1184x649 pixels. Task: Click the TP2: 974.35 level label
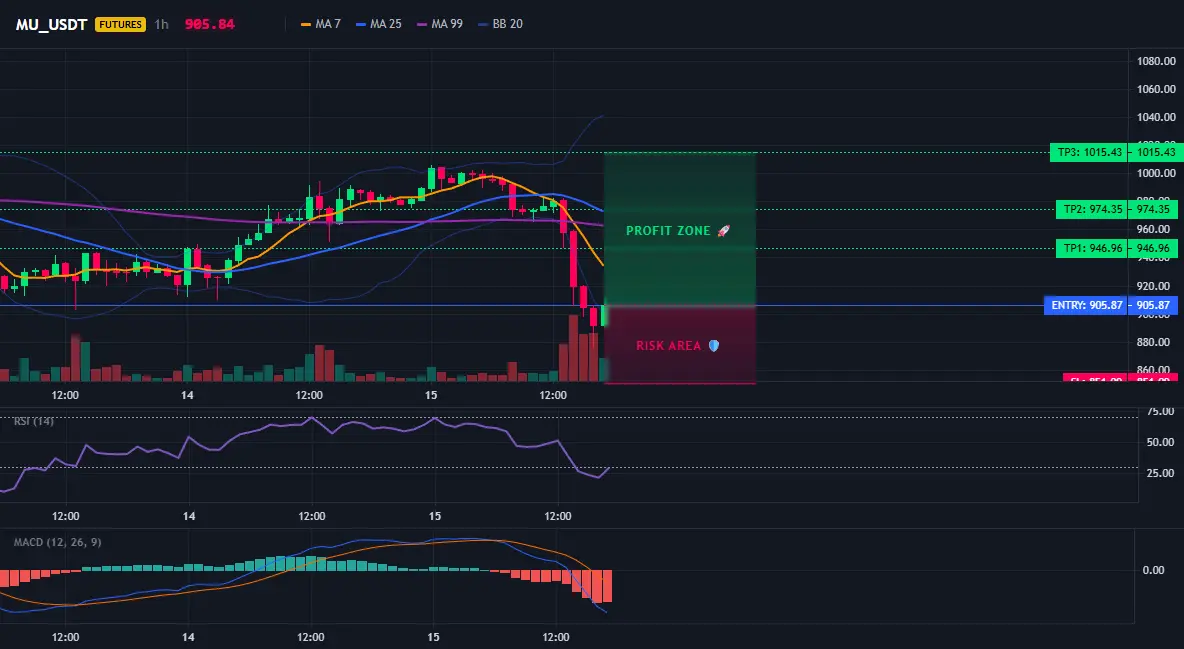[x=1093, y=209]
